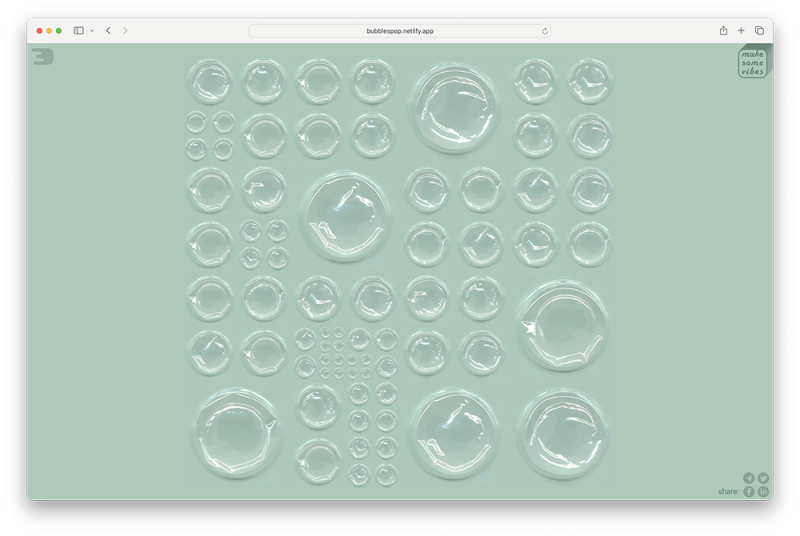Viewport: 800px width, 536px height.
Task: Click the Safari share icon
Action: 723,31
